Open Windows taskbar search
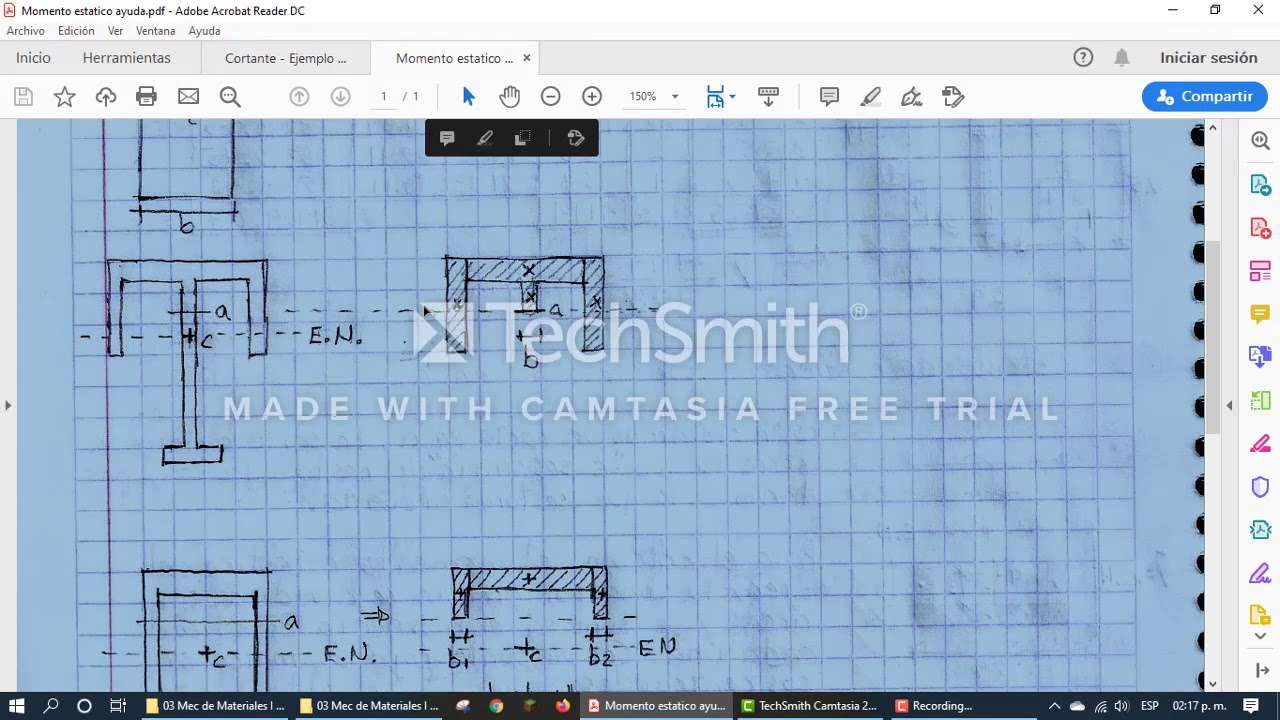The image size is (1280, 720). coord(51,706)
